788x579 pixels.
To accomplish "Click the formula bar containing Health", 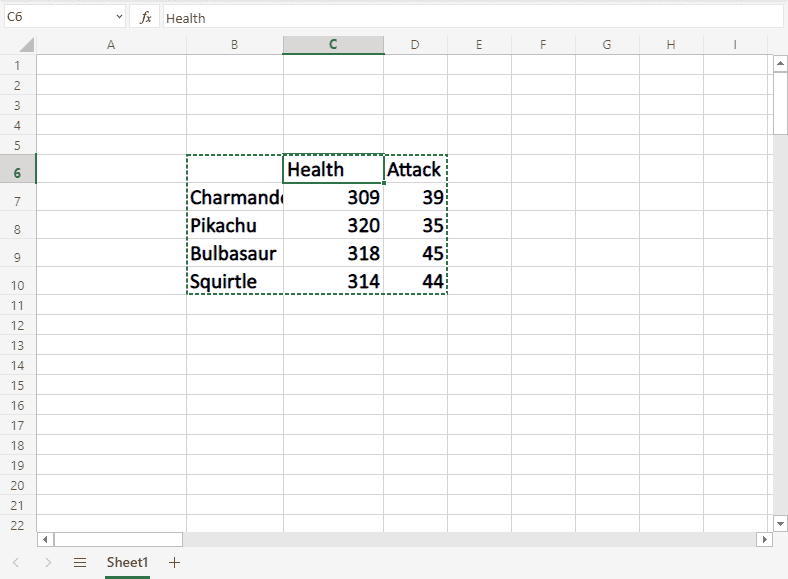I will (470, 18).
